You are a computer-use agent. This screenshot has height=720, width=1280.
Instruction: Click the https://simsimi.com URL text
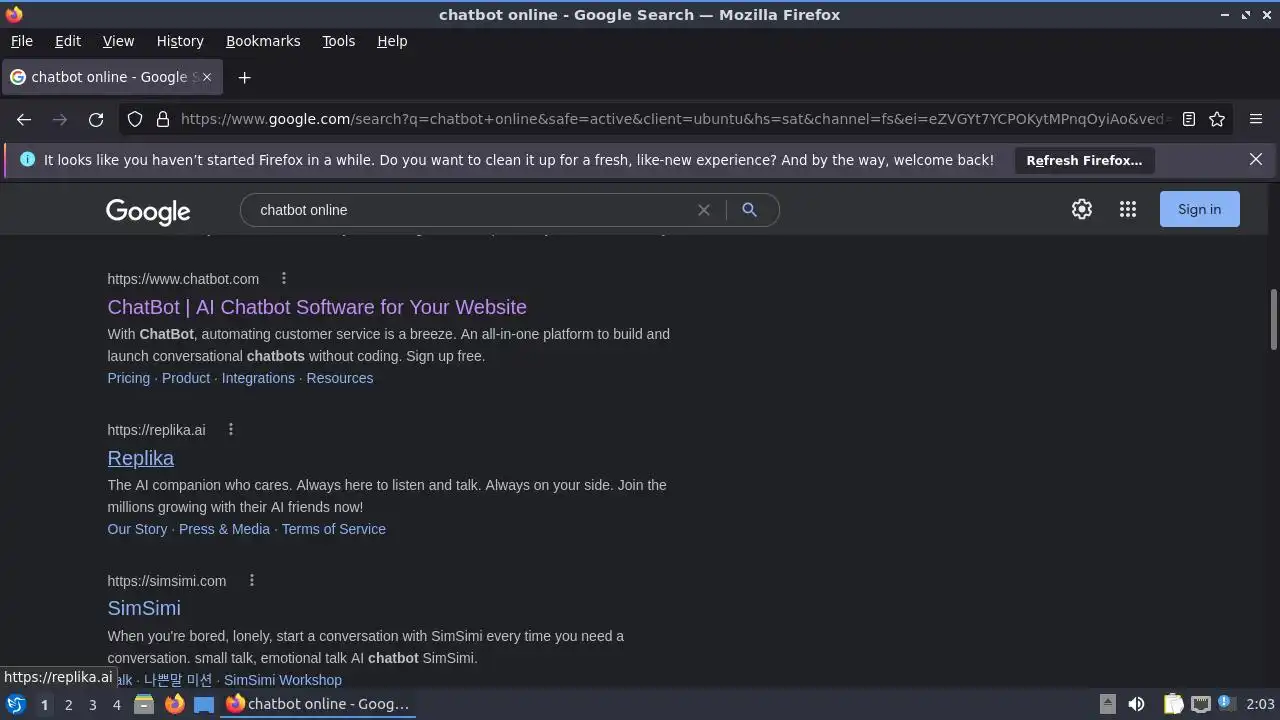coord(167,581)
